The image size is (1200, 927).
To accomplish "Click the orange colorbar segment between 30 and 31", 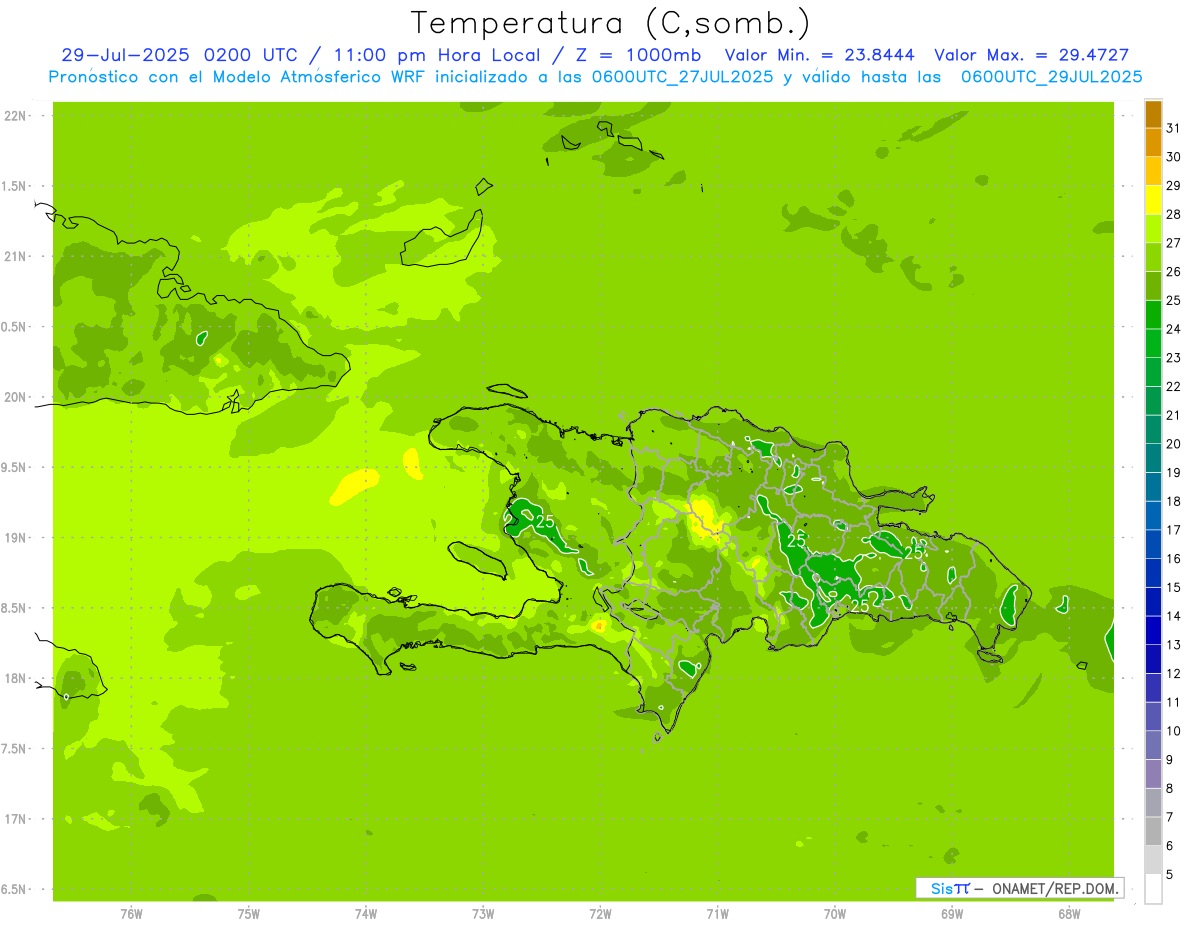I will click(1153, 143).
